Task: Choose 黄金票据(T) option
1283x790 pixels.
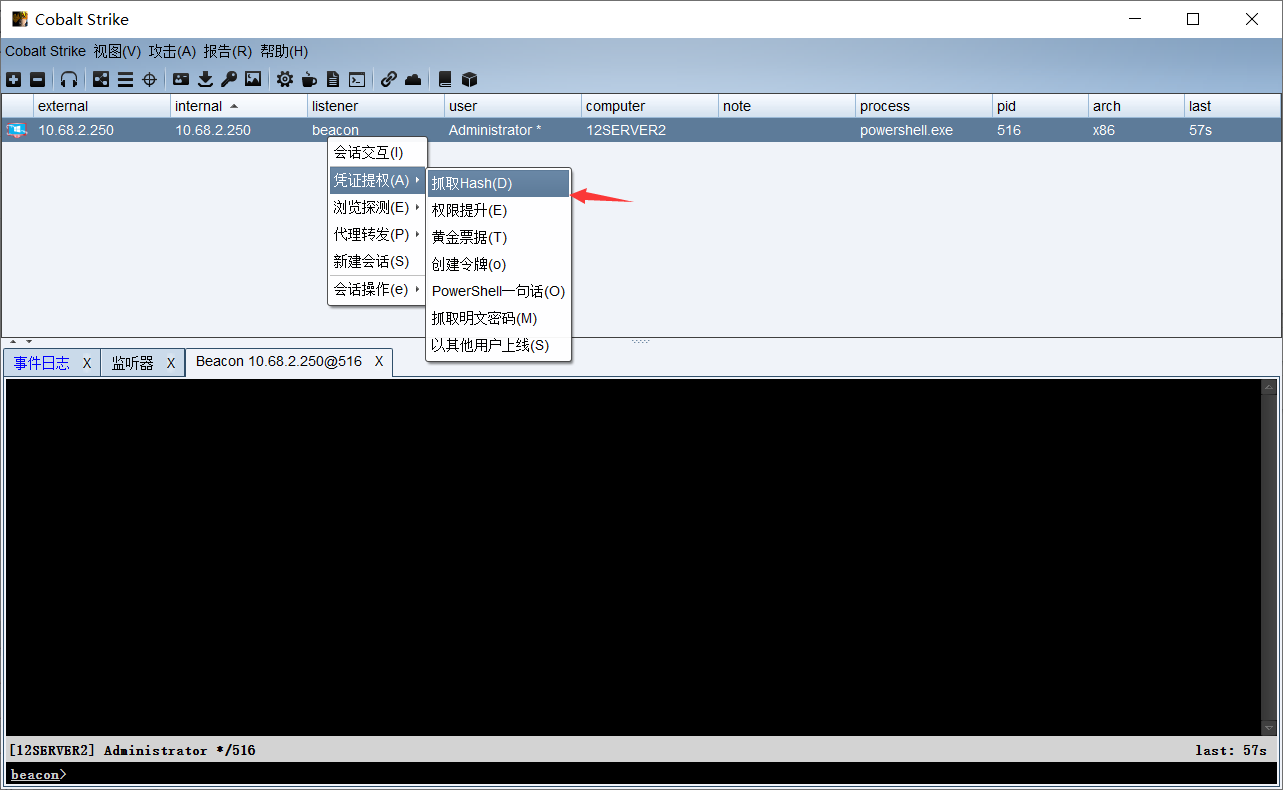Action: (498, 237)
